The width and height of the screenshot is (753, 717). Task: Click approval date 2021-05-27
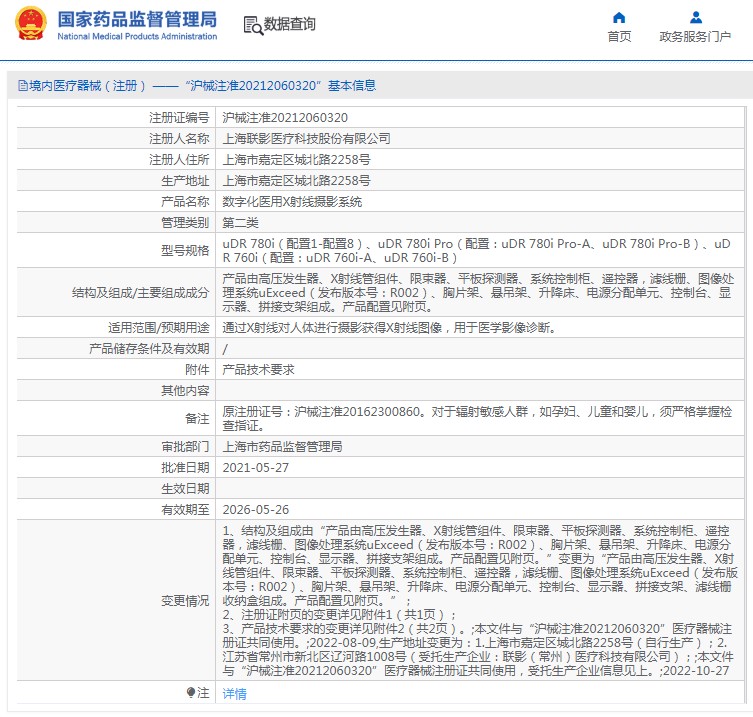coord(255,468)
